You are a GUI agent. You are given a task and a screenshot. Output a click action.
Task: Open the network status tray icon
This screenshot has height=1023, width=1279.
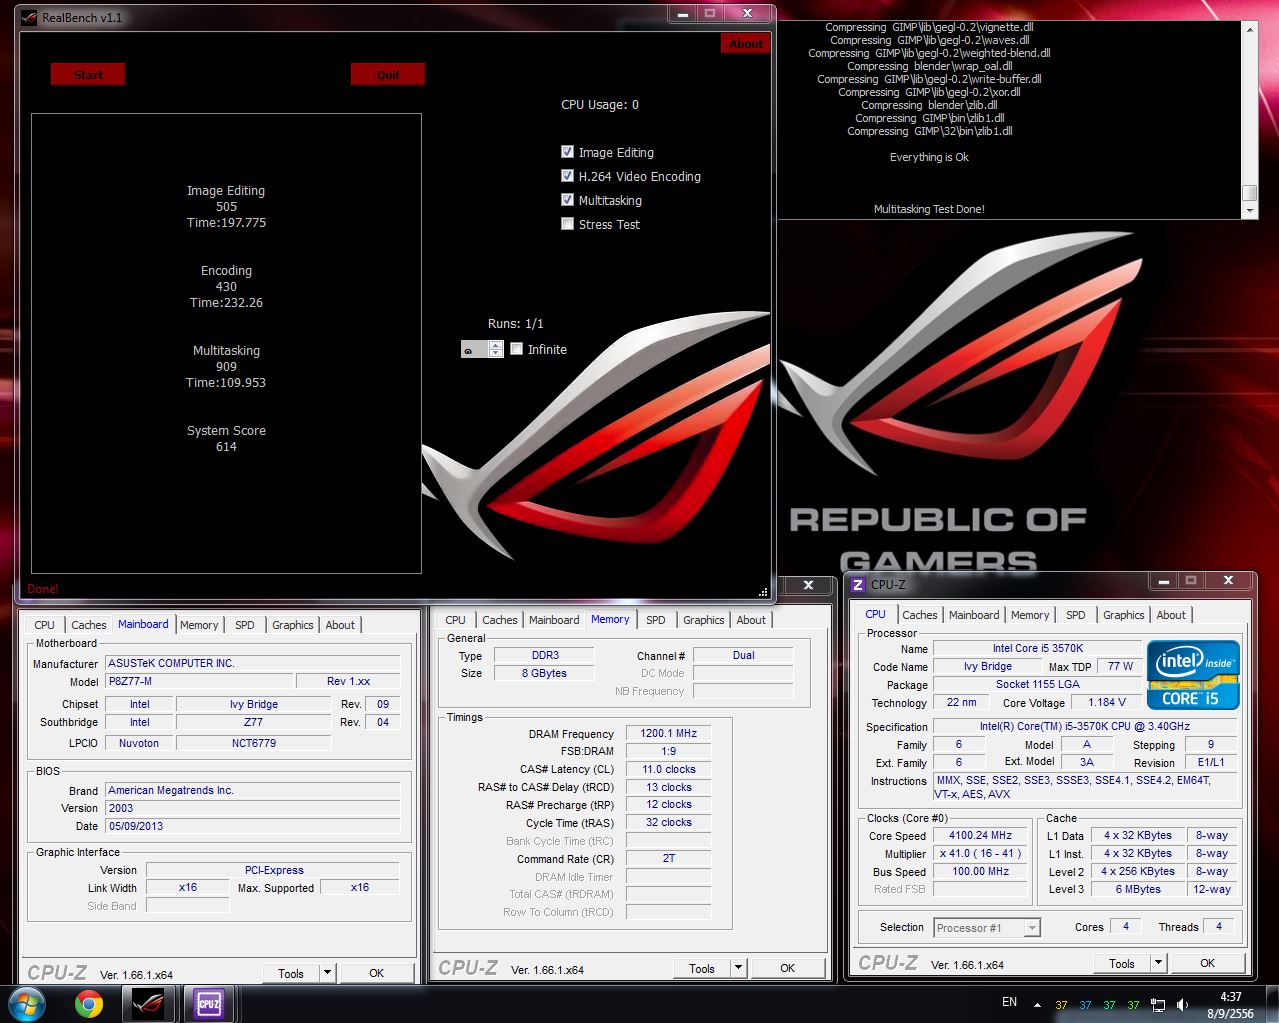(x=1158, y=1005)
